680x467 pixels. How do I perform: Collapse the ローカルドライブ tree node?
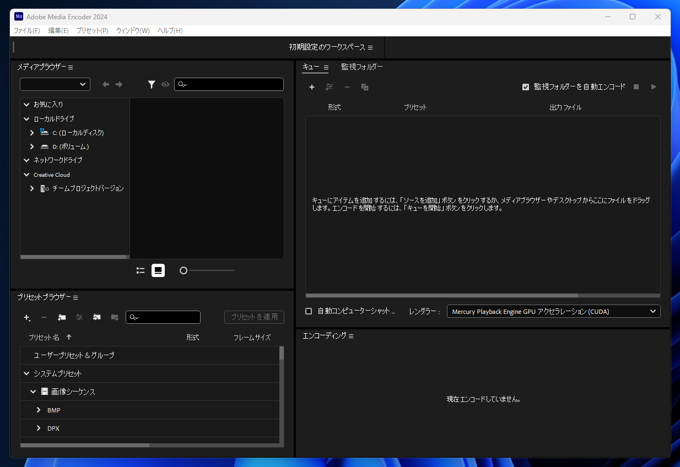(26, 119)
